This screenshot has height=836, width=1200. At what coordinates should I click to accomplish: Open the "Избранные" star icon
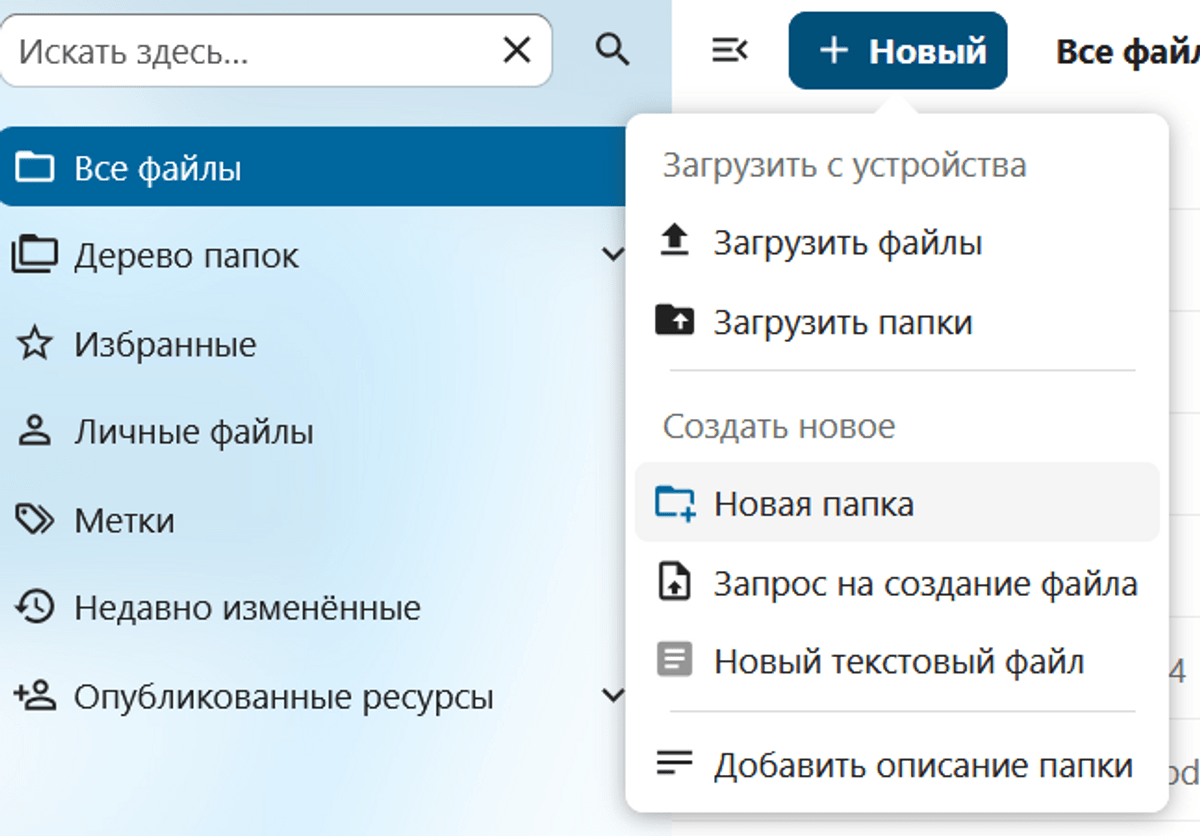(x=35, y=345)
